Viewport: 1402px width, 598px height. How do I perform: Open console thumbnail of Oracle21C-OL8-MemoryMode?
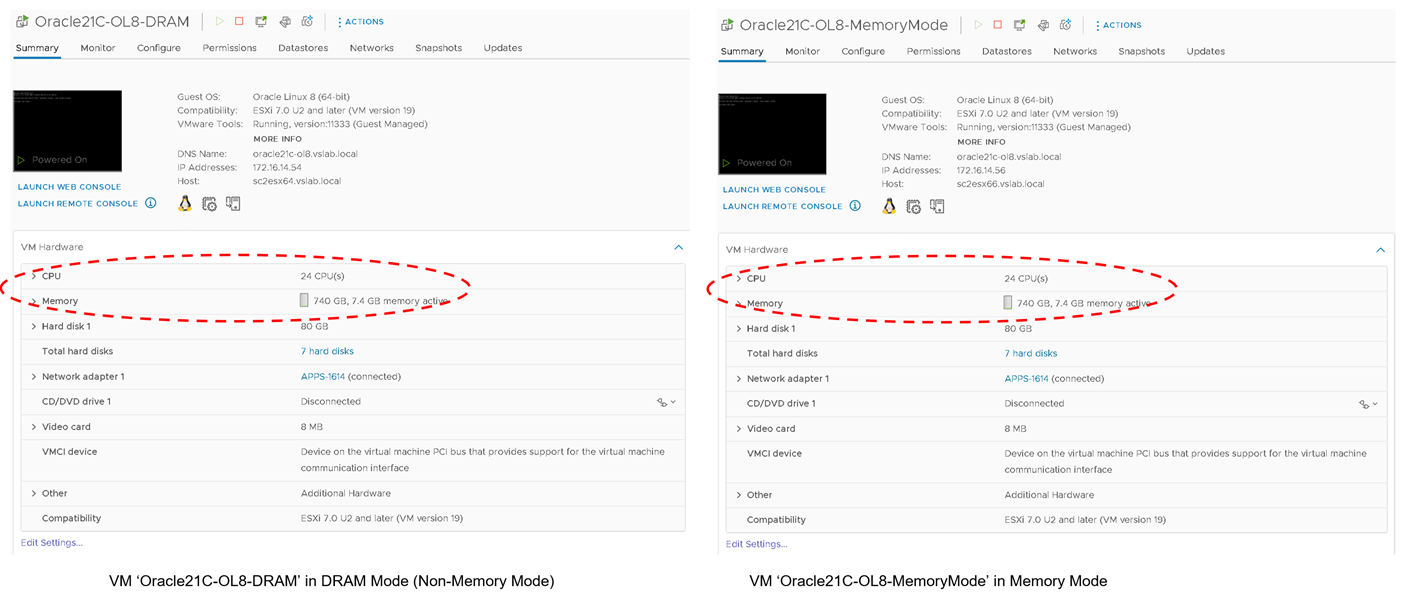coord(772,133)
